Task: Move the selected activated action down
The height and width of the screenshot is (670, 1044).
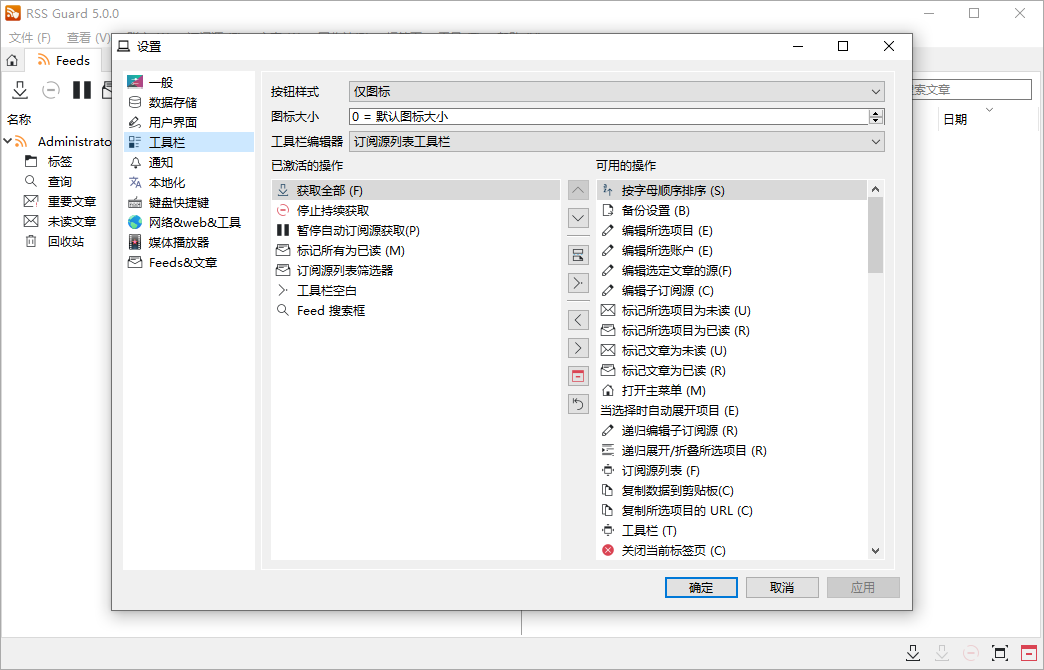Action: tap(578, 217)
